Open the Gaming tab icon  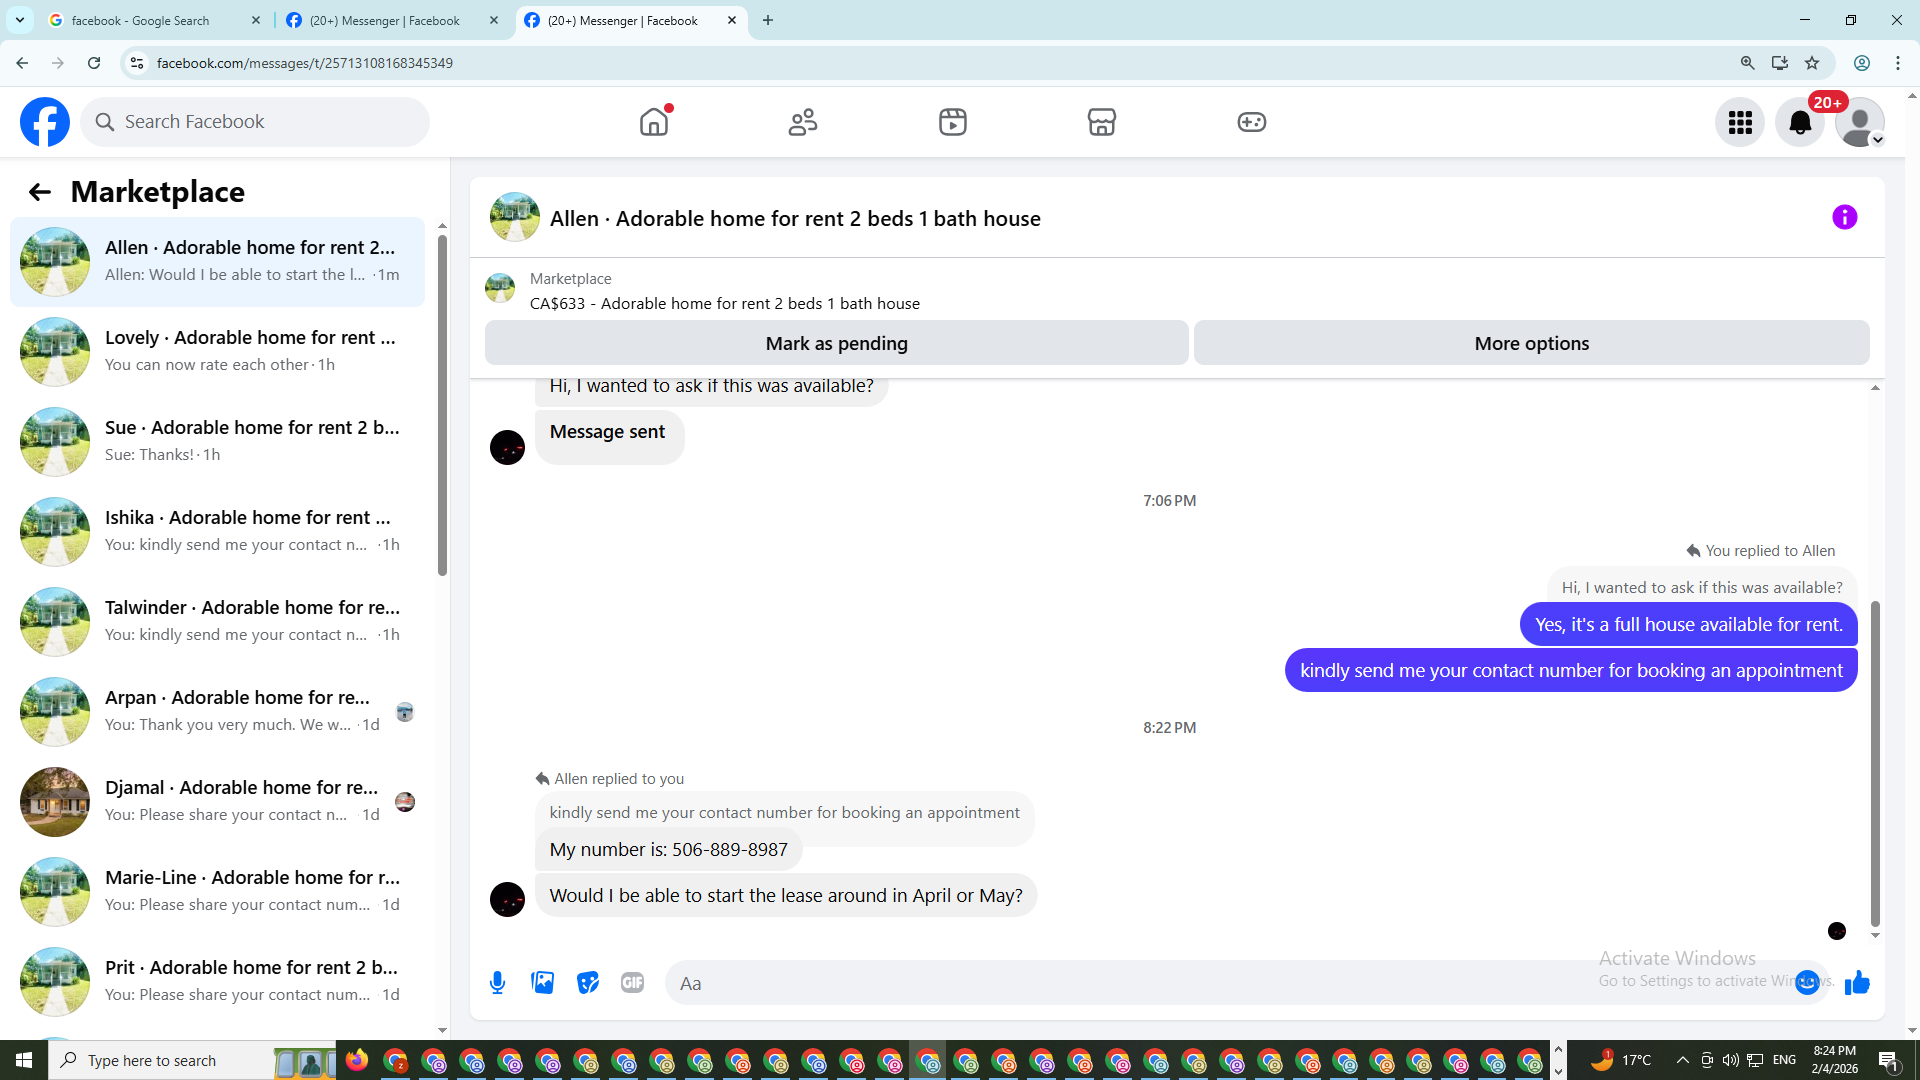[1251, 122]
